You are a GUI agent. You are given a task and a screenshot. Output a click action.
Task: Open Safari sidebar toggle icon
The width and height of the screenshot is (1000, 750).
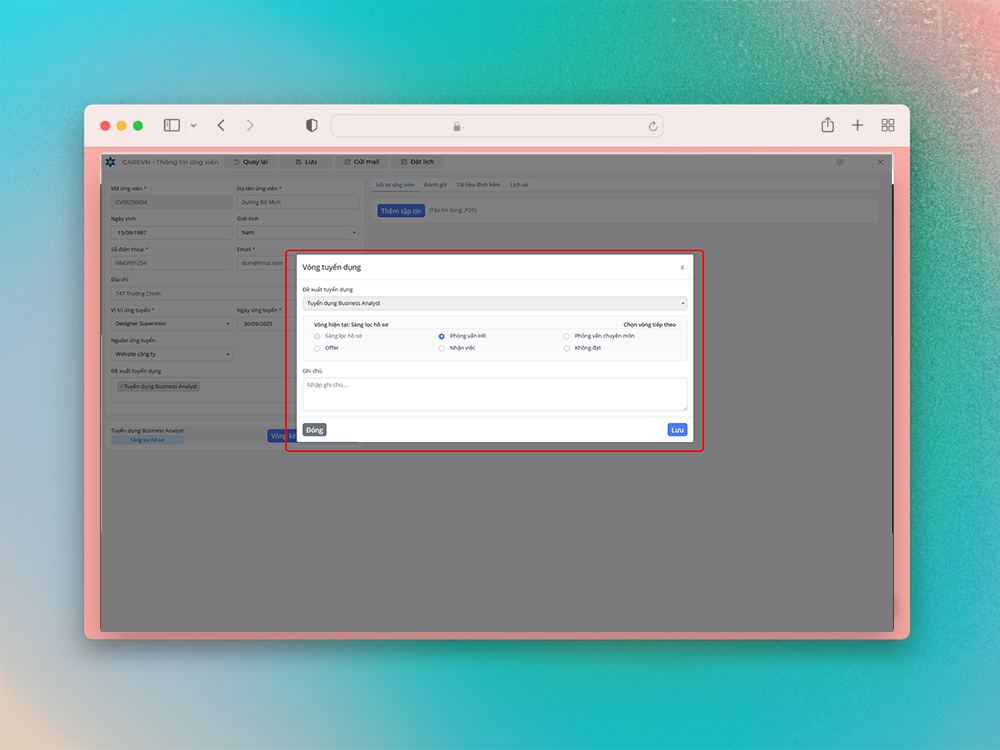point(172,125)
